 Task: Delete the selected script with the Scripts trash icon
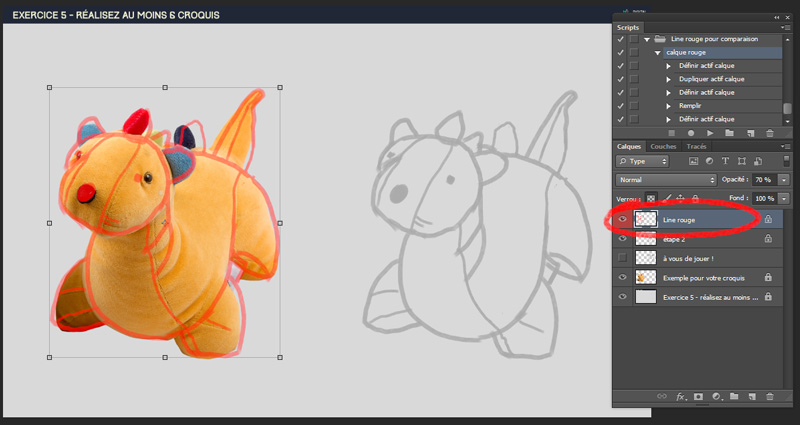click(769, 132)
